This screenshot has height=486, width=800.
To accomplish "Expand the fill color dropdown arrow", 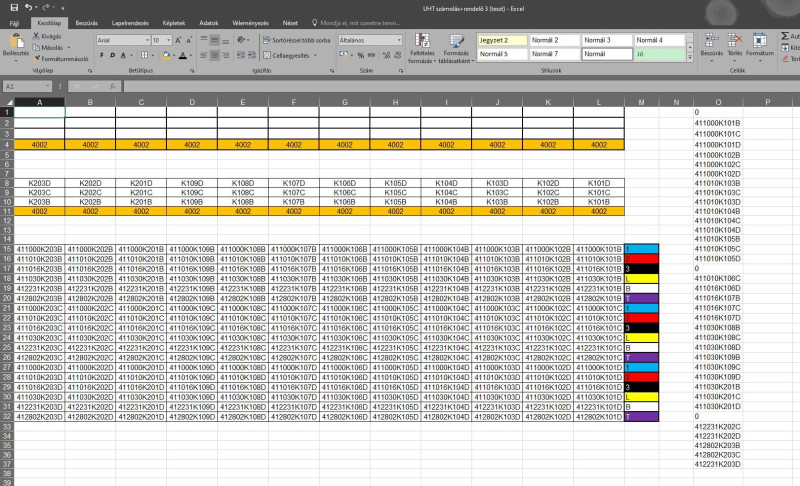I will click(x=173, y=55).
